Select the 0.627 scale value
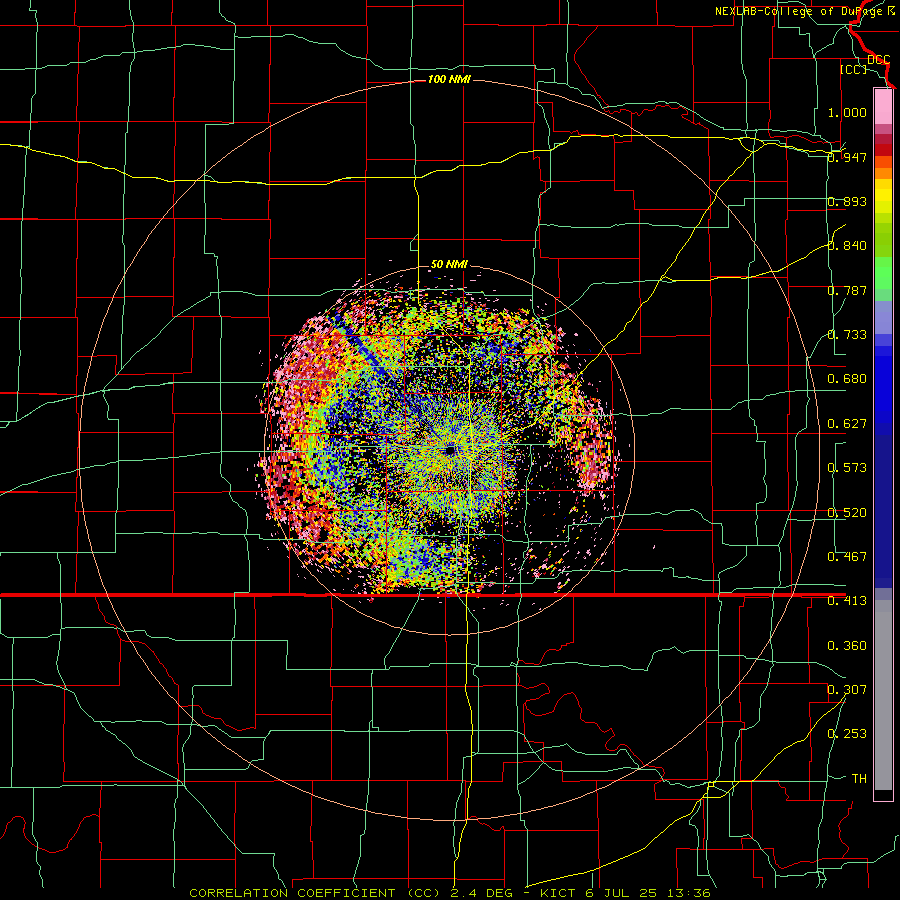 (847, 424)
